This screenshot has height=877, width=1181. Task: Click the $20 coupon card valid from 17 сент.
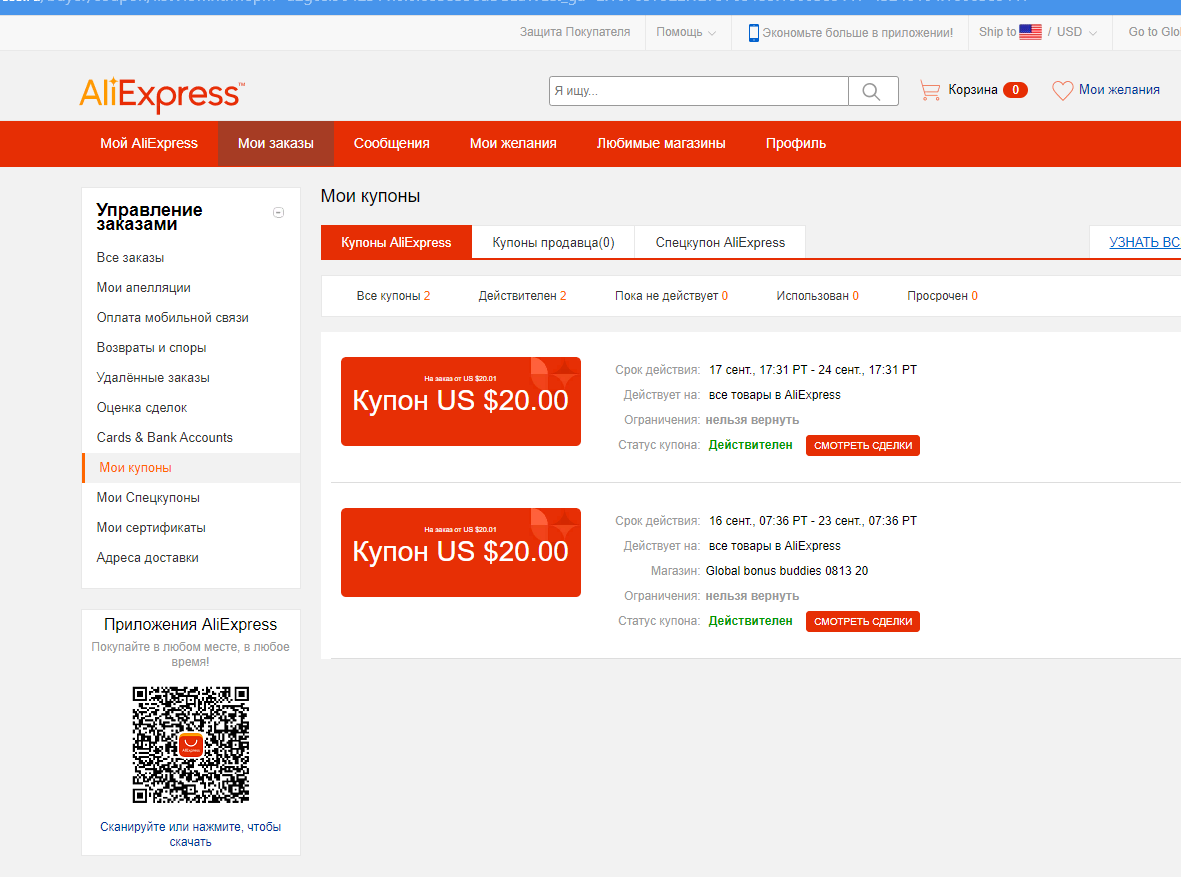(x=461, y=402)
